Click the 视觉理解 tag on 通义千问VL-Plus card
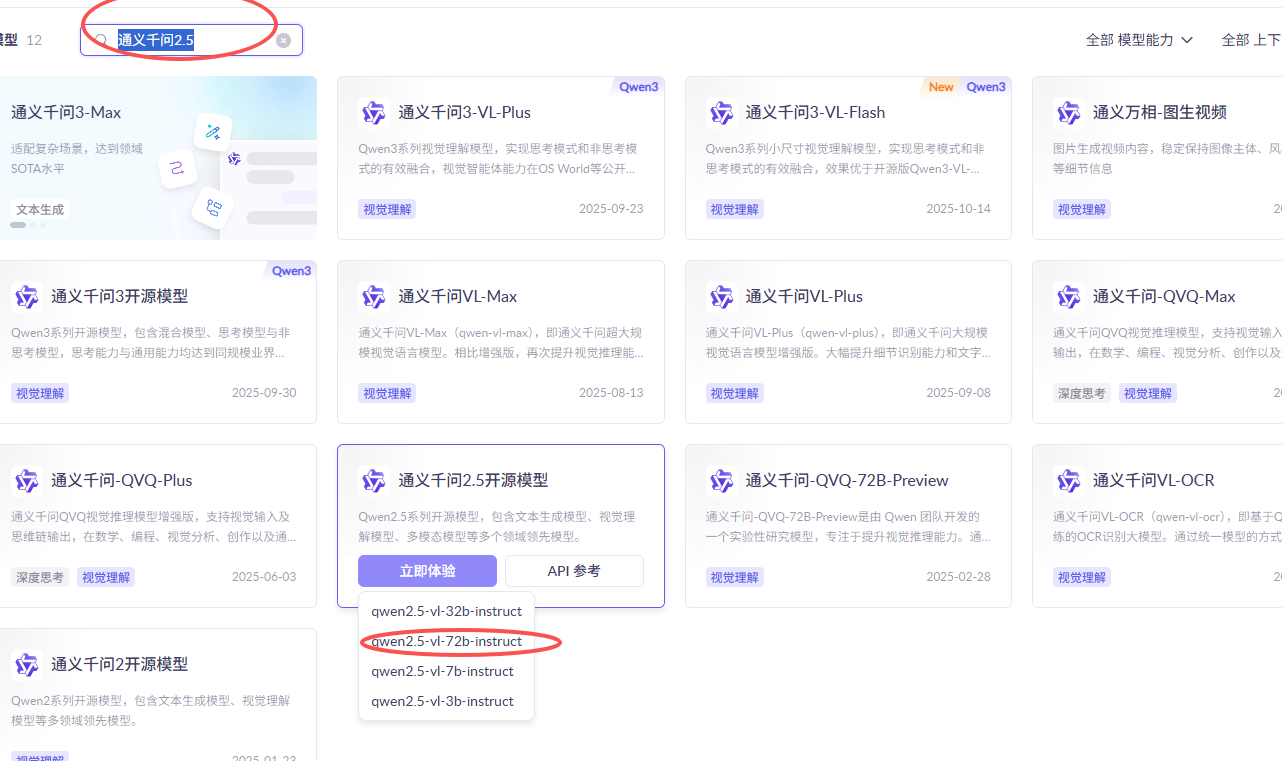Image resolution: width=1282 pixels, height=761 pixels. pos(734,393)
